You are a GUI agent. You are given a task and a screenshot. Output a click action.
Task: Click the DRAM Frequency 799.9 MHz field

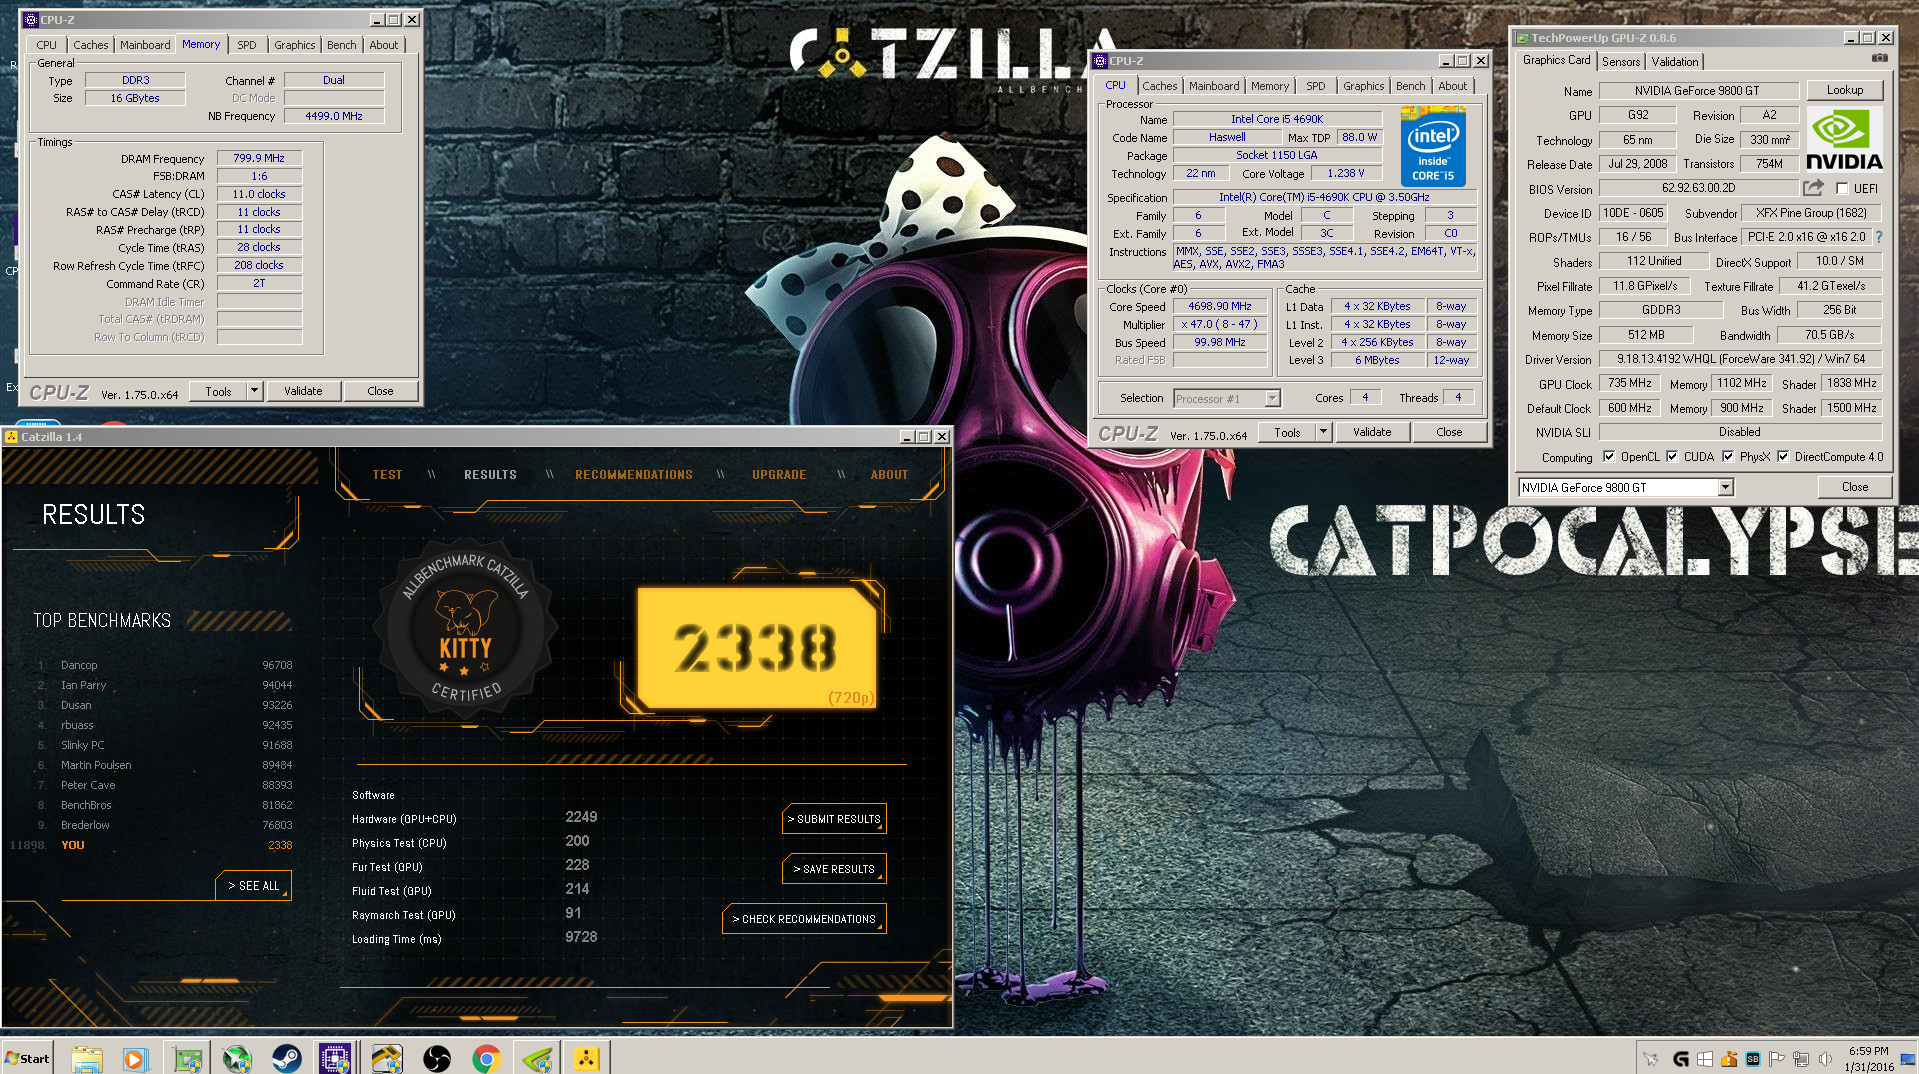259,158
